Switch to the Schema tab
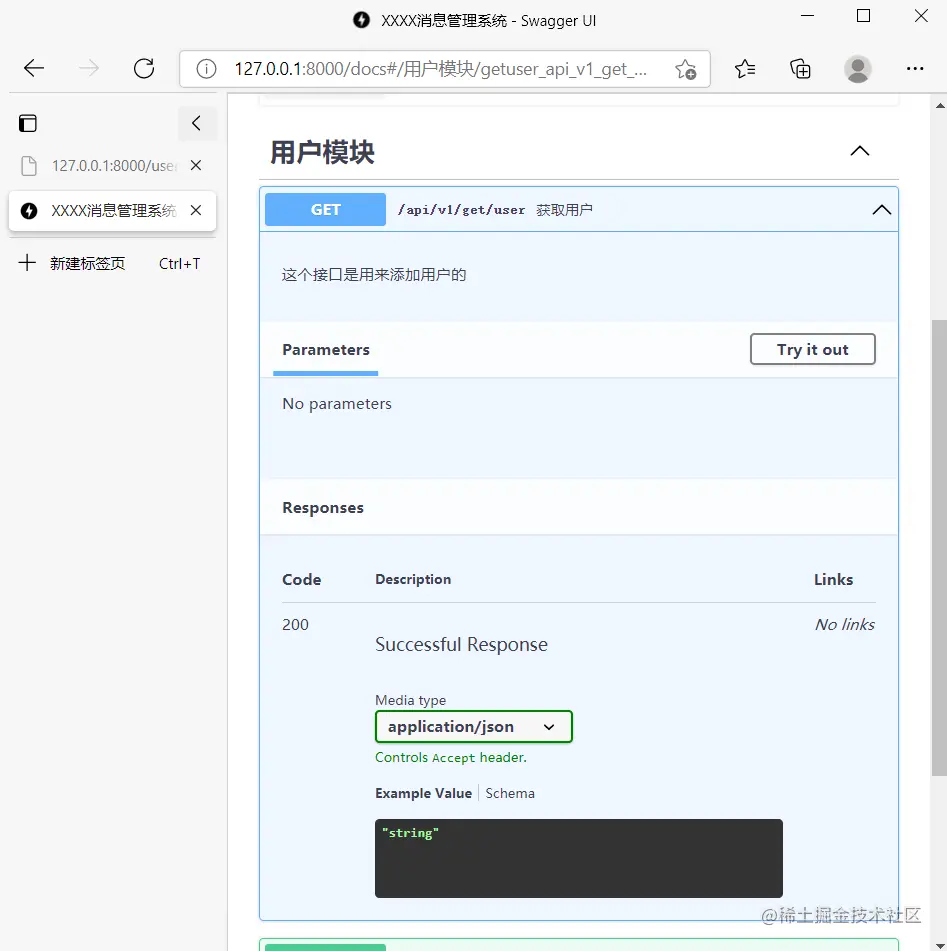 tap(510, 793)
